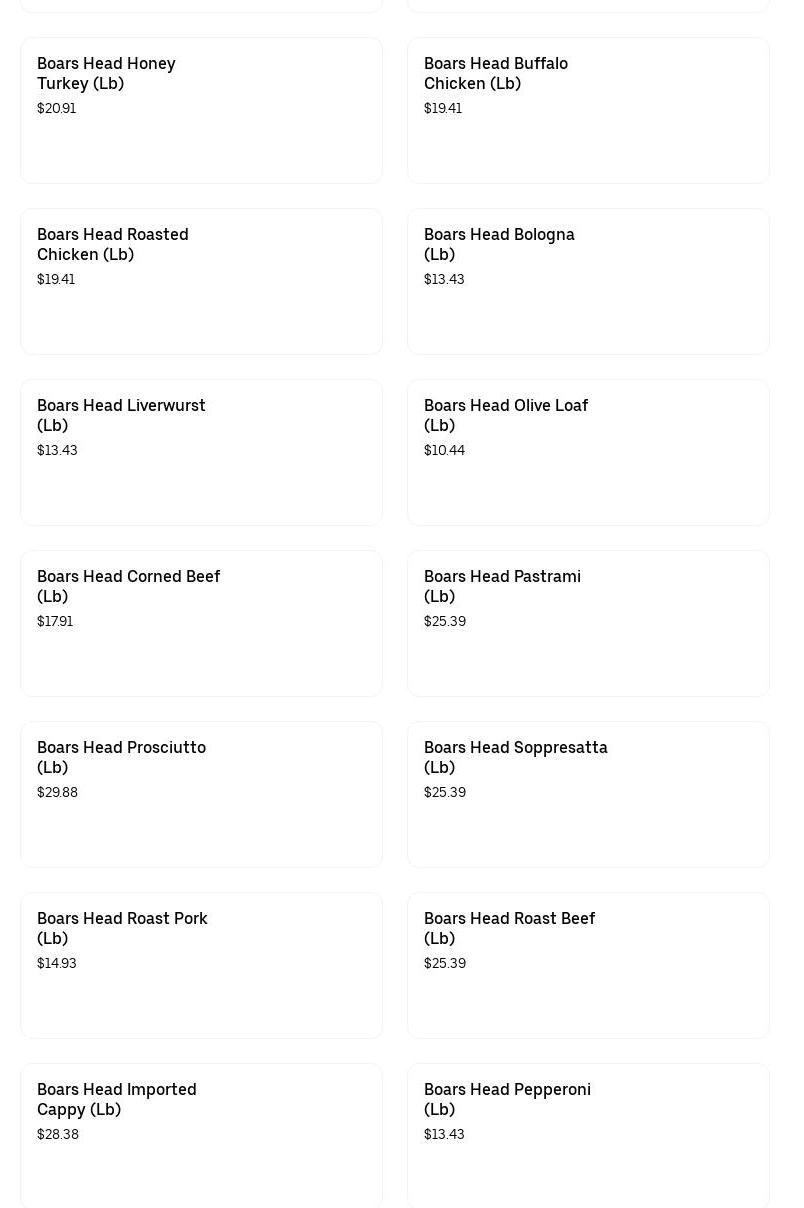The height and width of the screenshot is (1208, 804).
Task: View Boars Head Prosciutto details
Action: coord(201,795)
